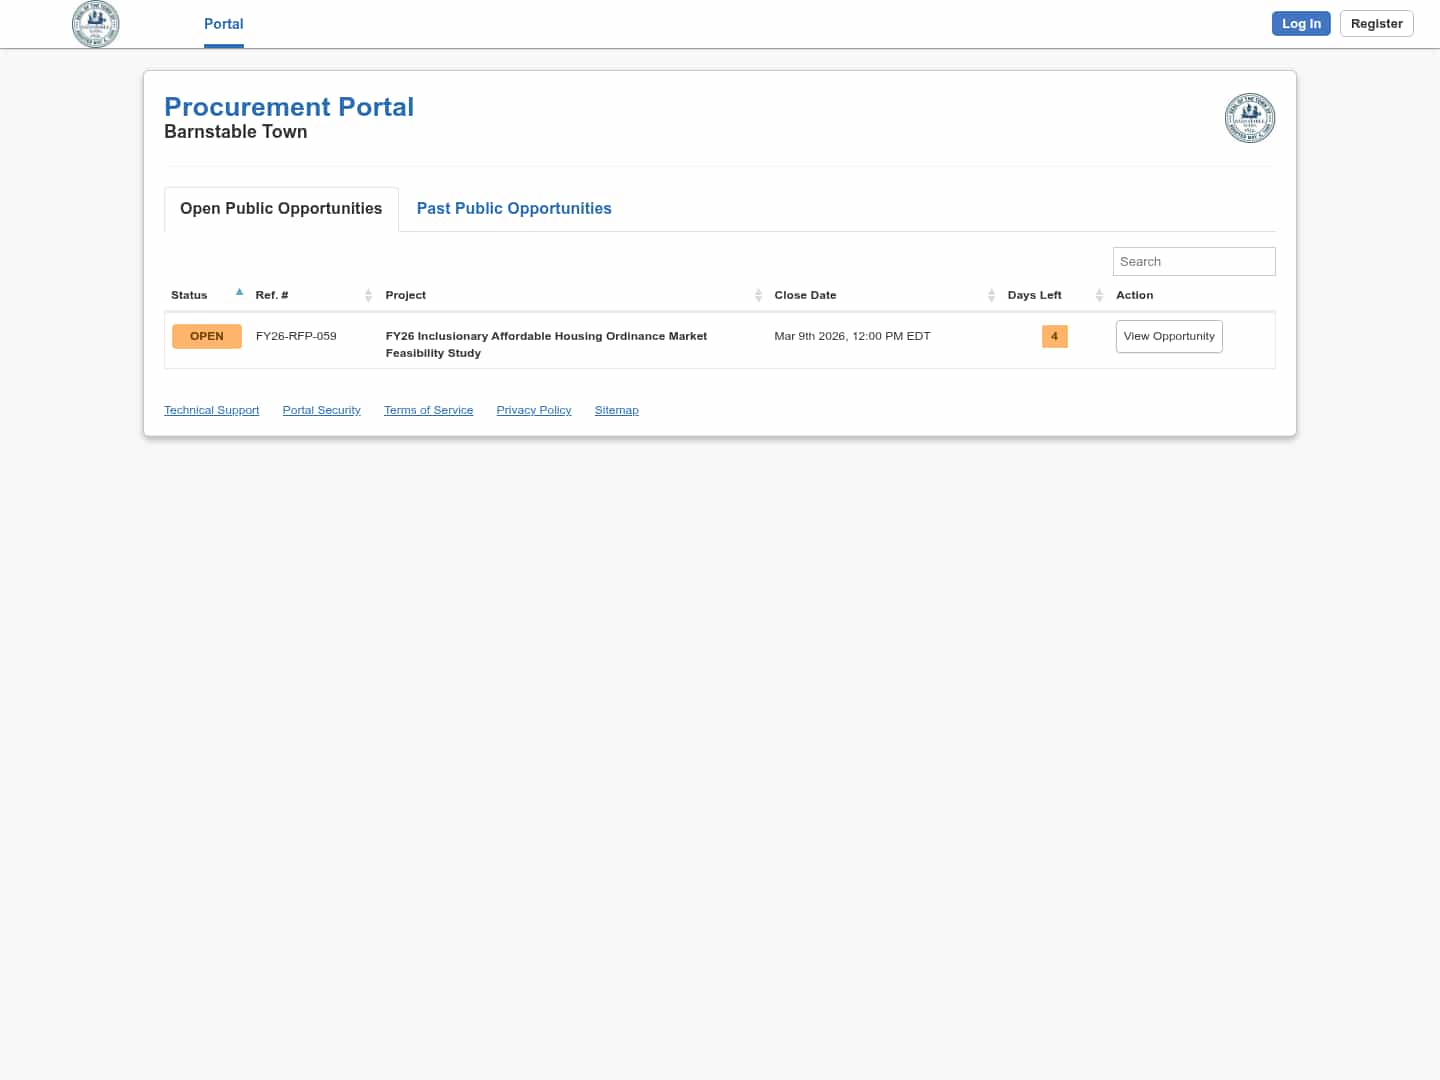Click the Log In button
Screen dimensions: 1440x1080
click(1301, 23)
